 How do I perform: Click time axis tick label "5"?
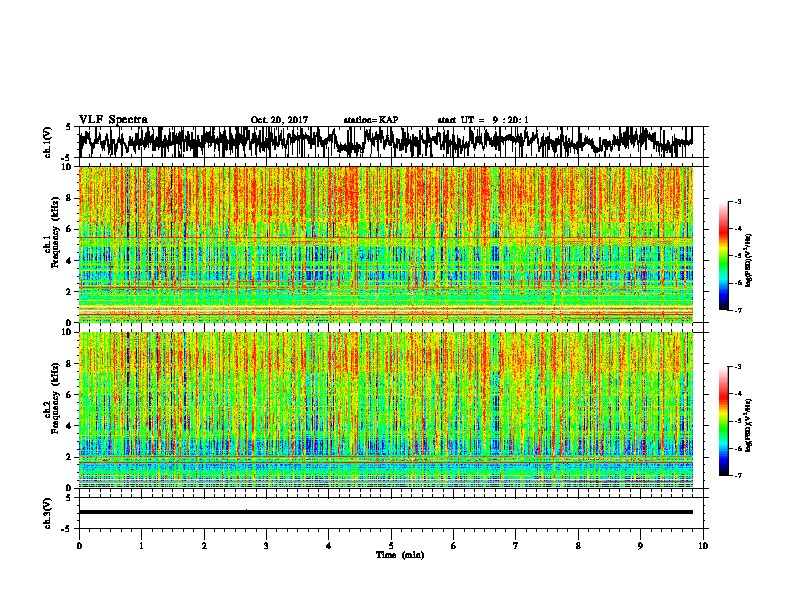coord(391,546)
